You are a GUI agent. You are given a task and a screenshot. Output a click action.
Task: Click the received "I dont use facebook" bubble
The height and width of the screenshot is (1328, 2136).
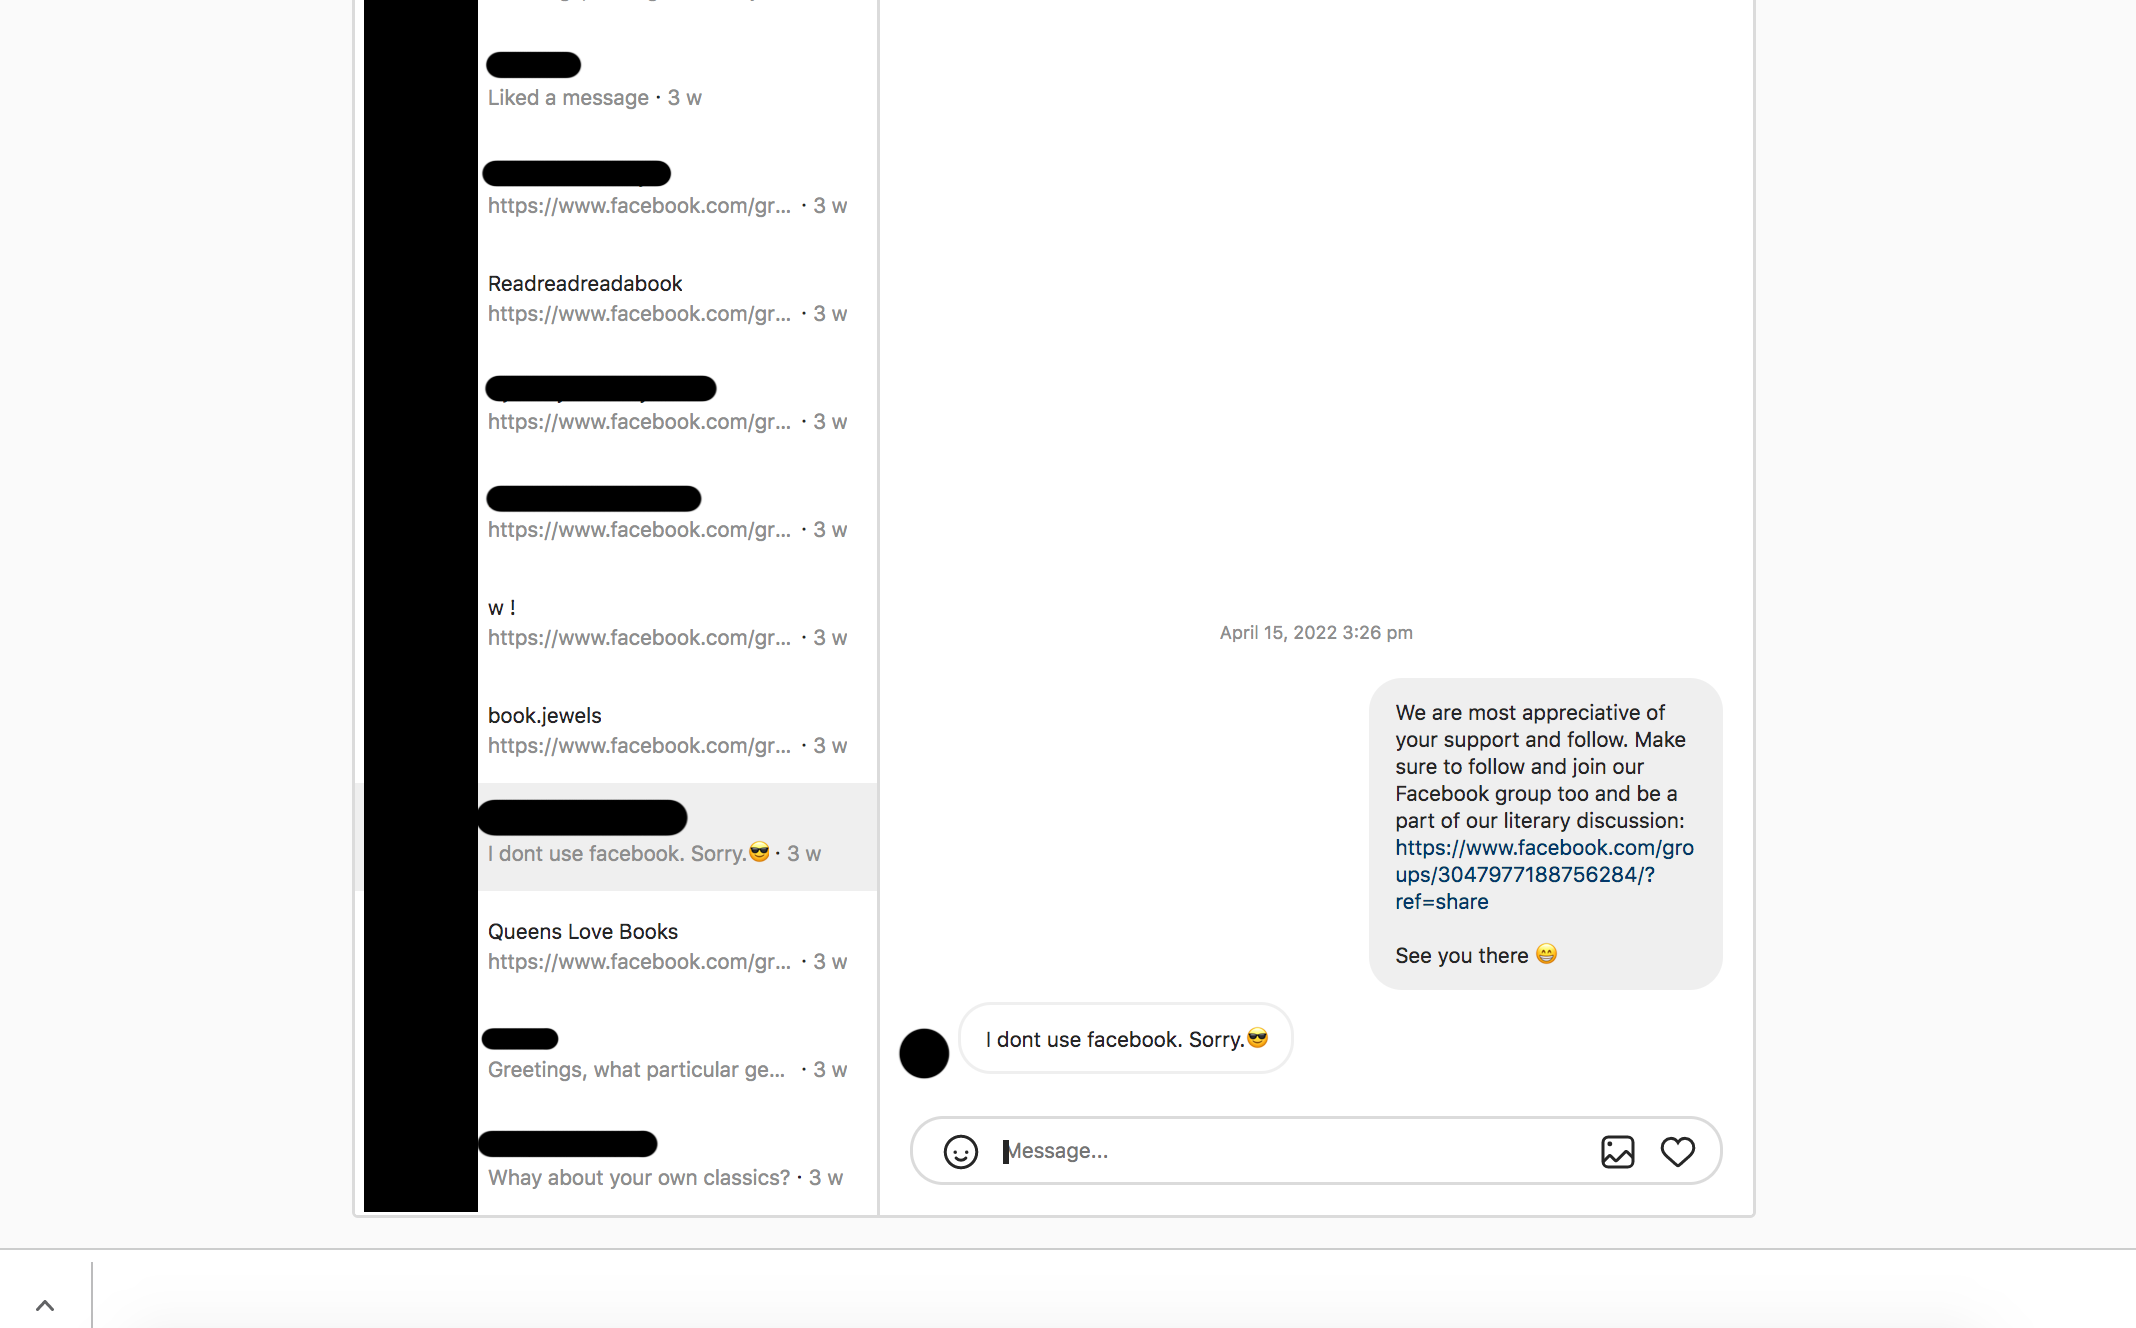(x=1126, y=1039)
